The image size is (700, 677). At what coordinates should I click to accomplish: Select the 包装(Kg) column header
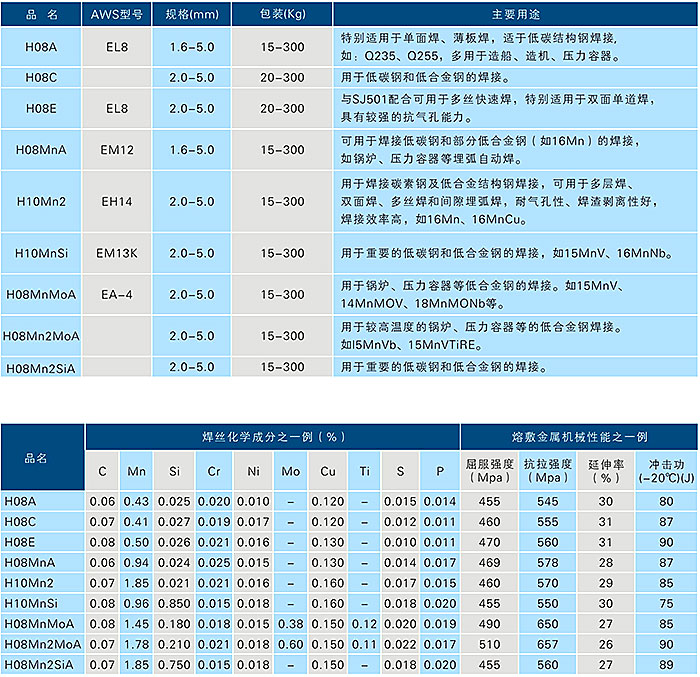282,14
